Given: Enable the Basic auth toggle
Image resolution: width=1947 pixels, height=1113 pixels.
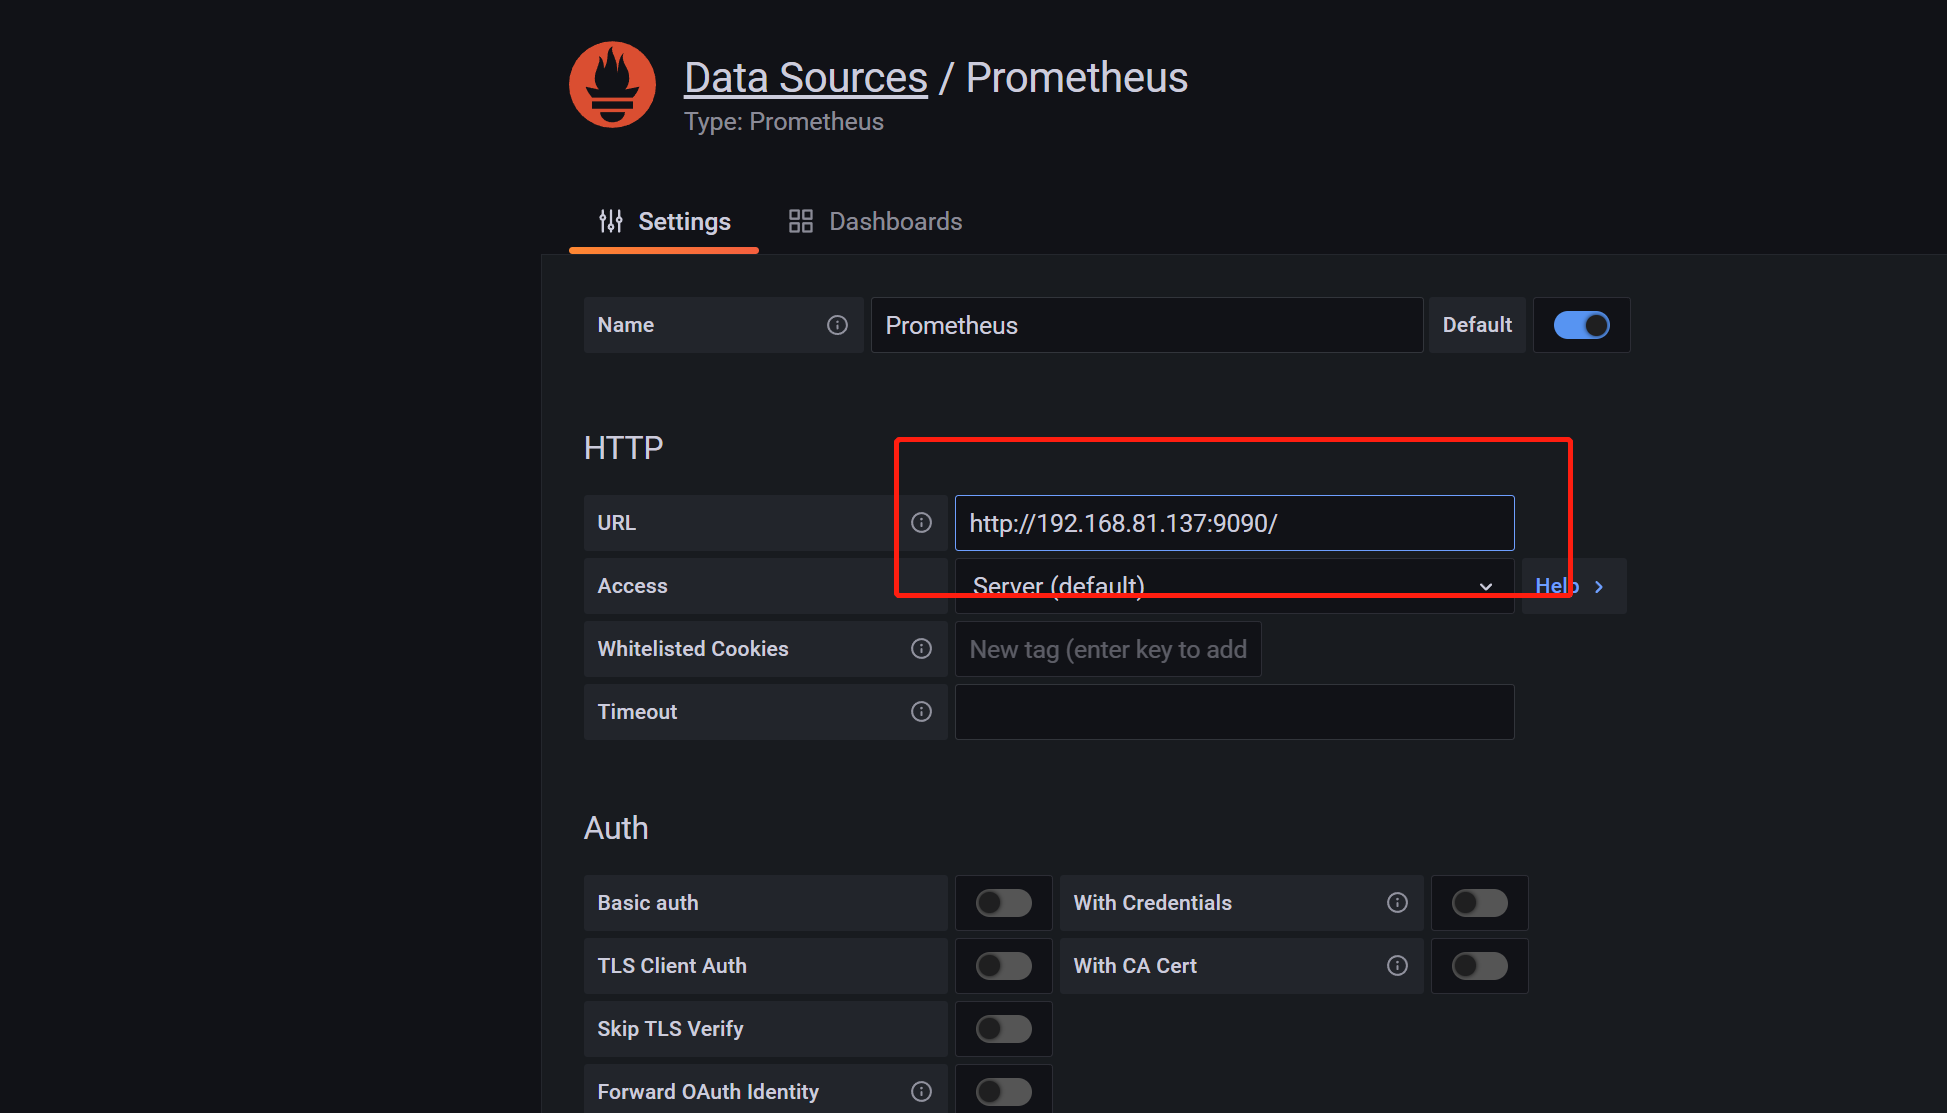Looking at the screenshot, I should click(1004, 903).
